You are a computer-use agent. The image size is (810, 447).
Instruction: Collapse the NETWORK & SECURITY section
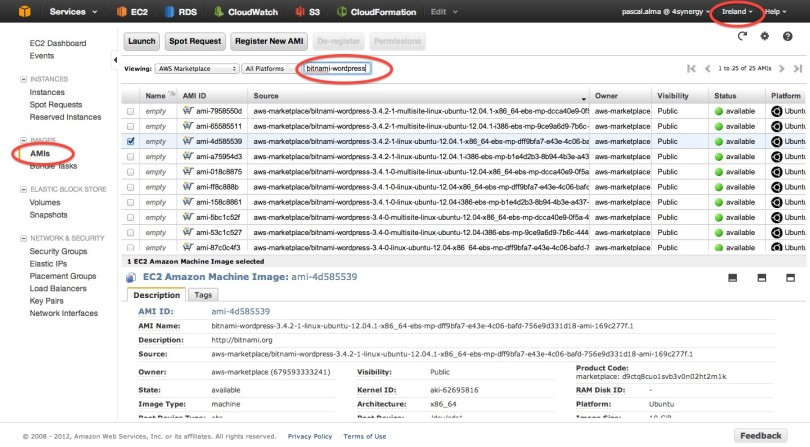23,238
